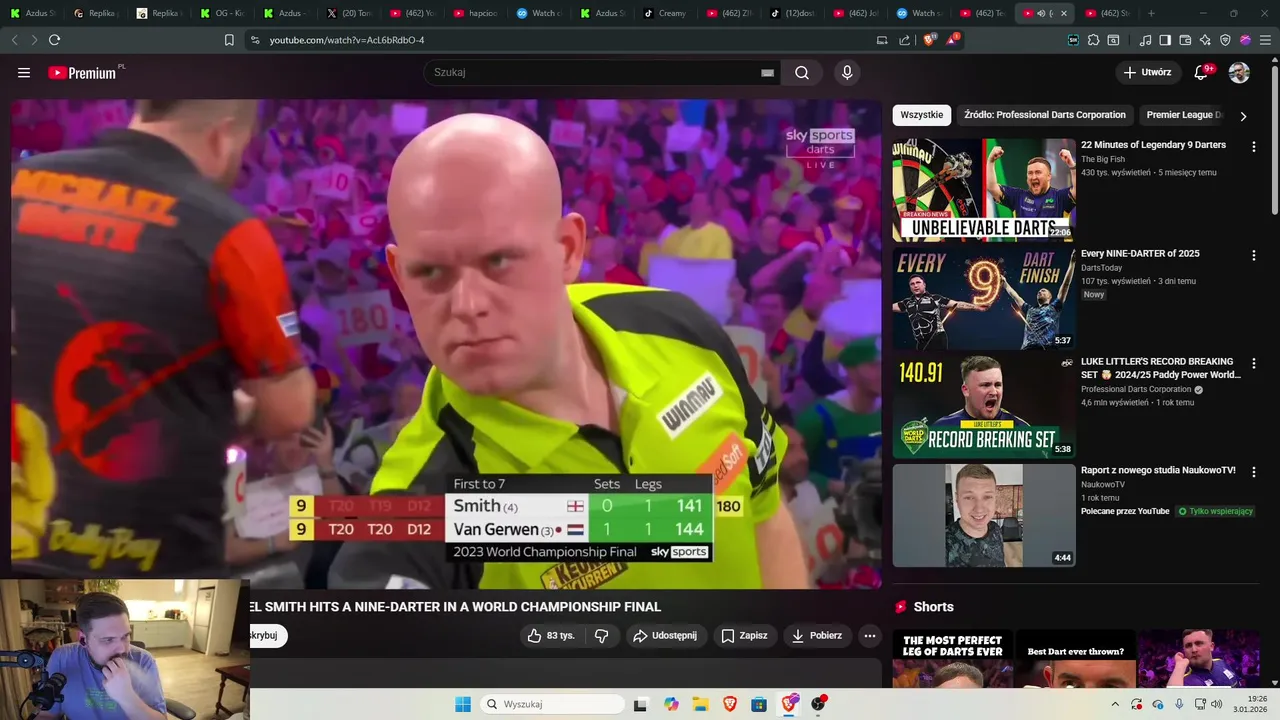Screen dimensions: 1280x720
Task: View site information icon beside URL
Action: [x=255, y=40]
